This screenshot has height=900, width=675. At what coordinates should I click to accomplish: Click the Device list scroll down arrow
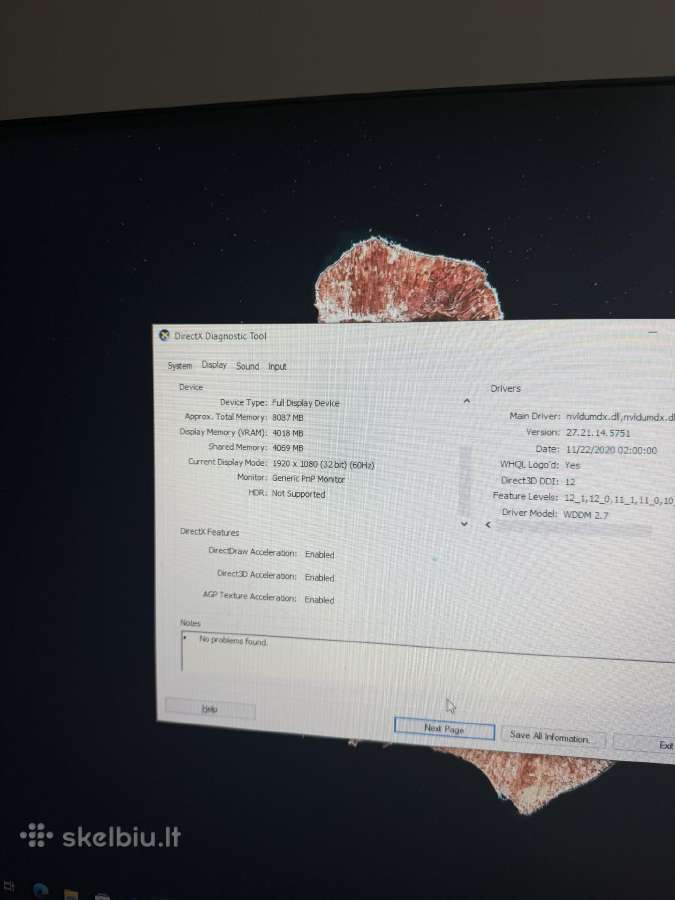[x=464, y=523]
